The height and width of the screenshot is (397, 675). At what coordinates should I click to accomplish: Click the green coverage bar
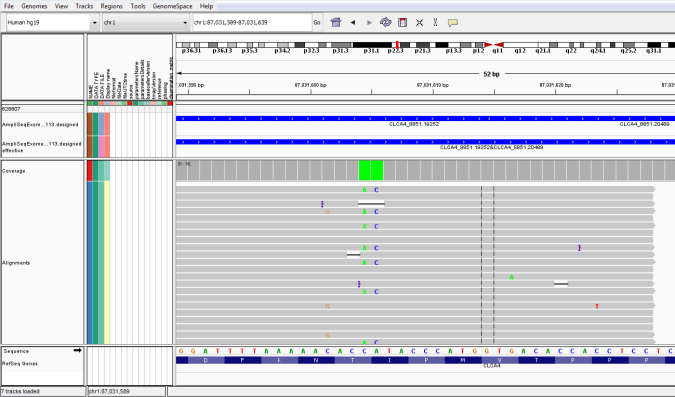point(371,170)
